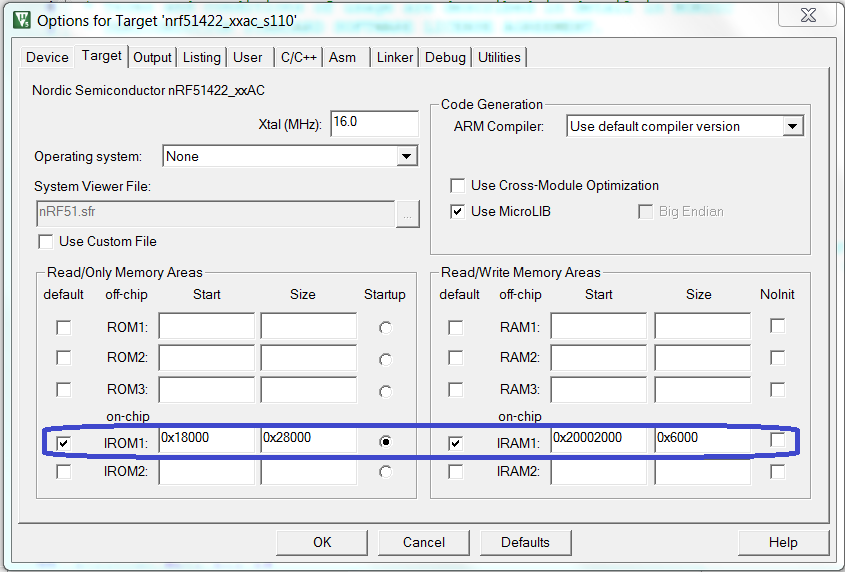Click the IROM2 Start field
845x572 pixels.
pyautogui.click(x=206, y=472)
